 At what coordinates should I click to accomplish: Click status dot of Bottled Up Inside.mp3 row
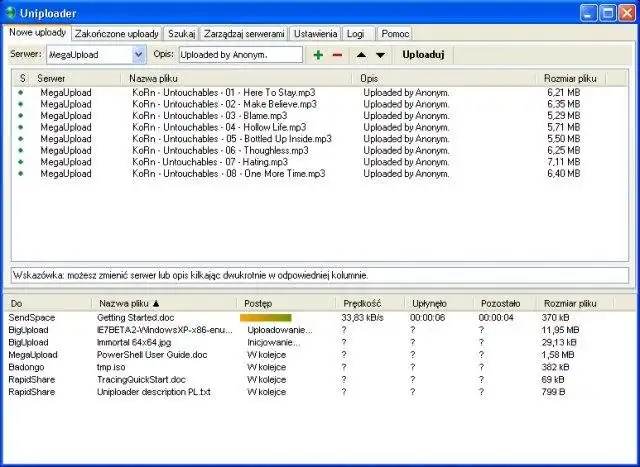(20, 139)
